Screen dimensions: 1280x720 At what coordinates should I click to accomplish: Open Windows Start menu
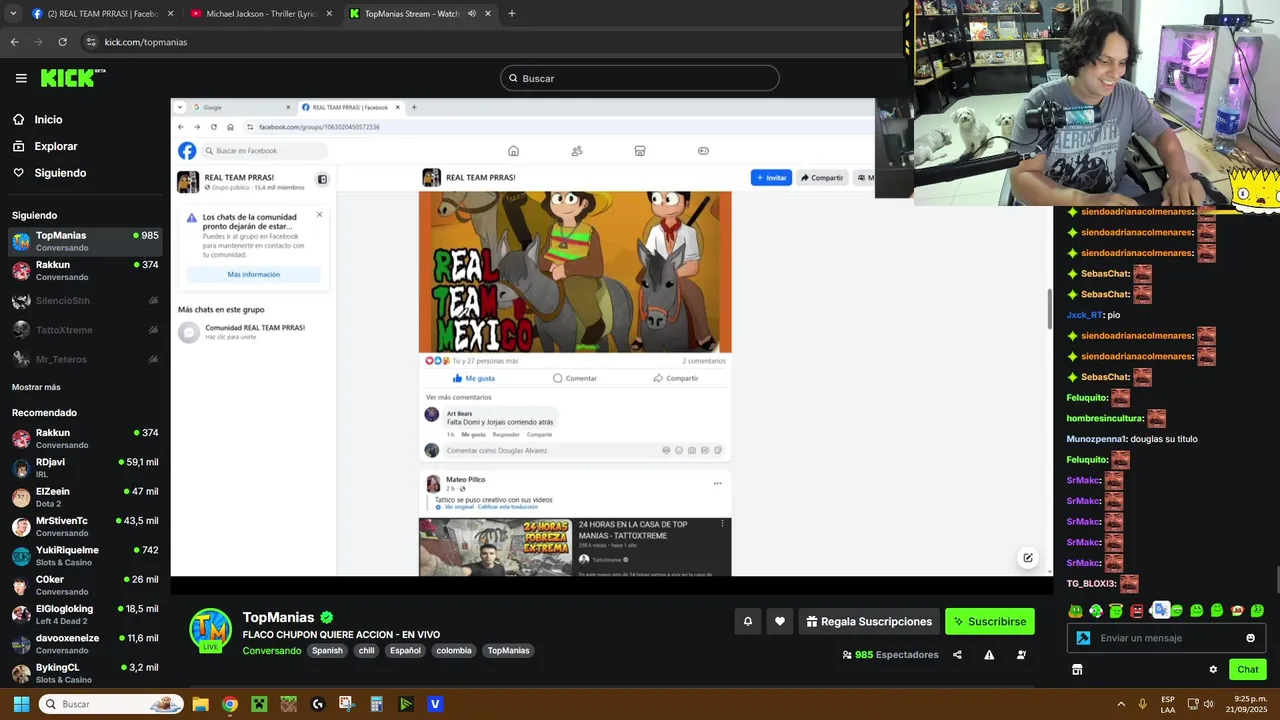21,704
